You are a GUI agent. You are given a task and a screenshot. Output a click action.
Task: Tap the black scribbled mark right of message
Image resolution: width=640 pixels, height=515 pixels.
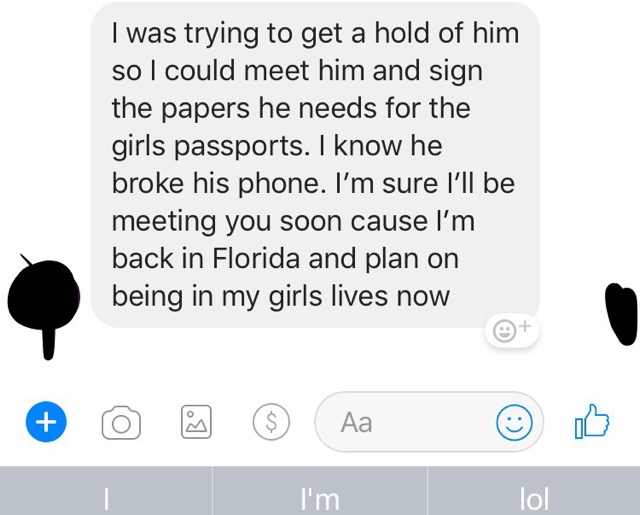621,313
